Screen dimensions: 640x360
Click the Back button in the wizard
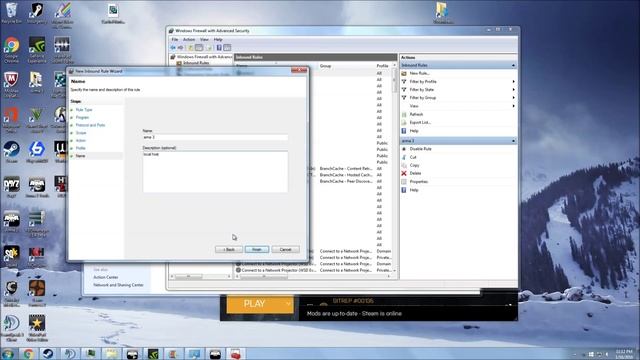point(229,249)
